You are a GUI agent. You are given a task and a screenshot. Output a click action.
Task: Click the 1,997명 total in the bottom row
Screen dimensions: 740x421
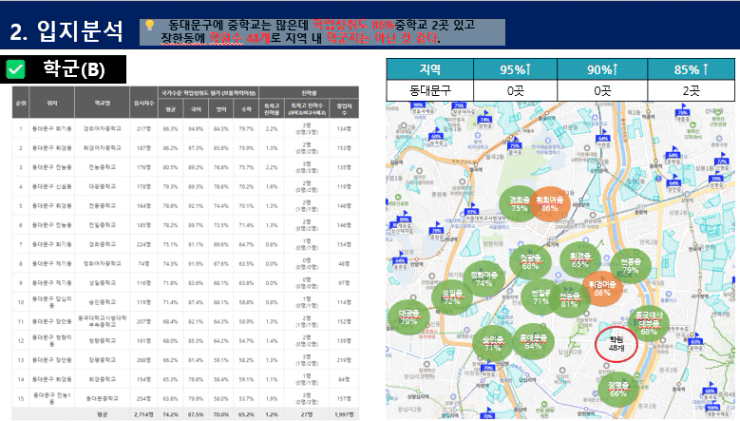(344, 414)
